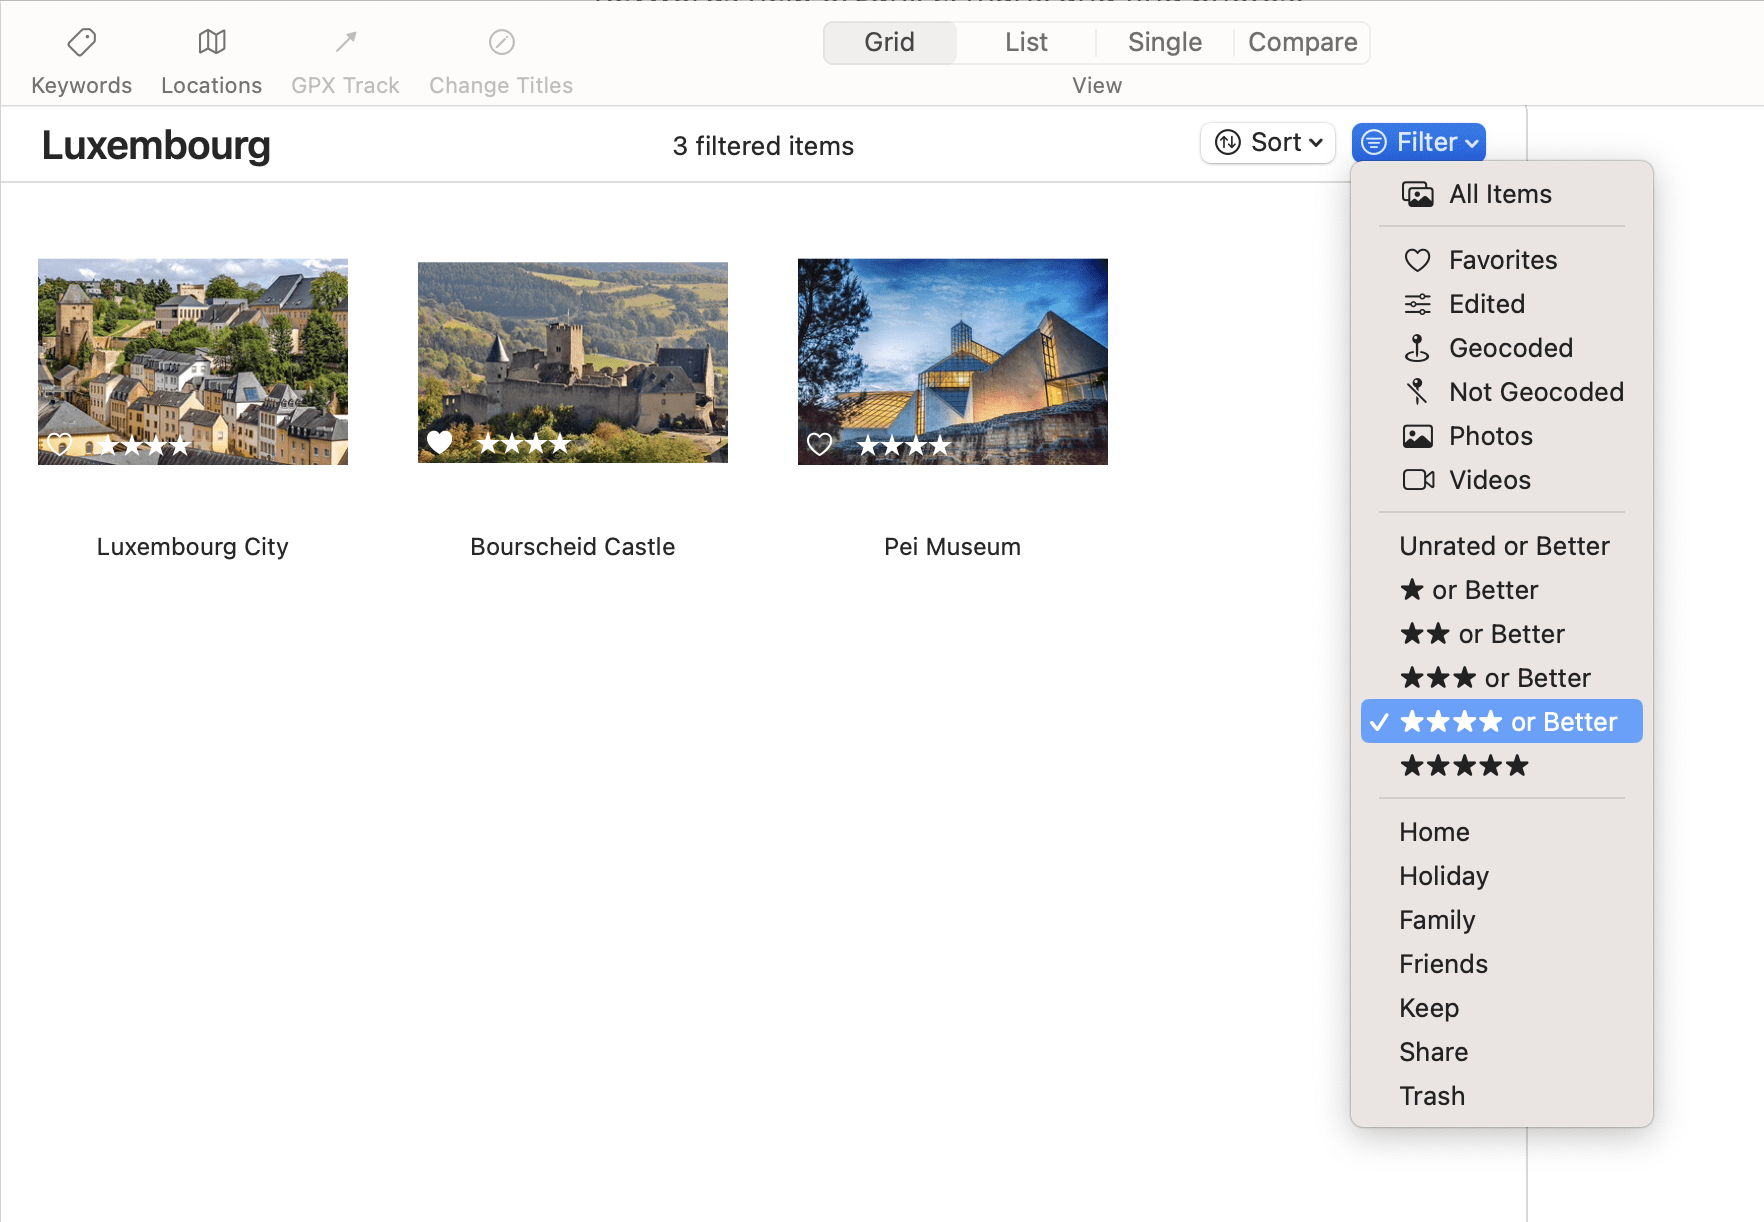
Task: Filter by Geocoded items
Action: tap(1501, 348)
